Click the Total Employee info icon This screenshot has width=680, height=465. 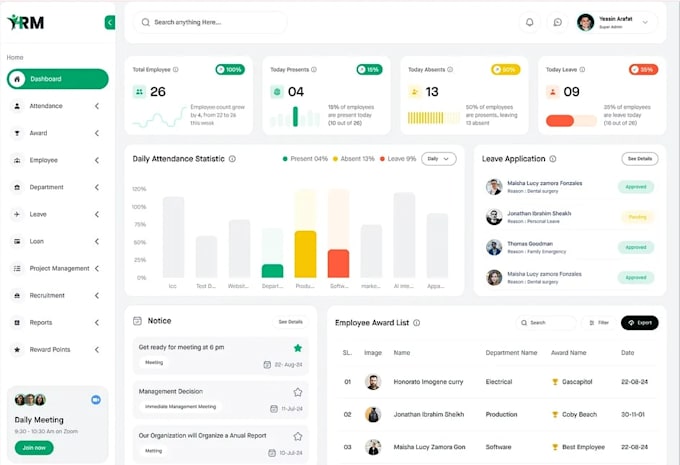176,69
